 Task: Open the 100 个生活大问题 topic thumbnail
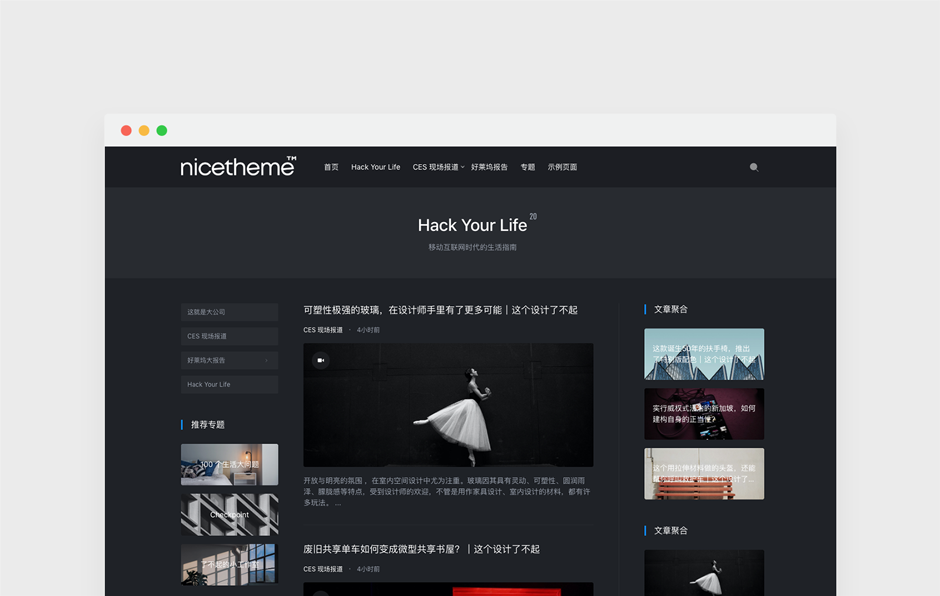tap(229, 466)
